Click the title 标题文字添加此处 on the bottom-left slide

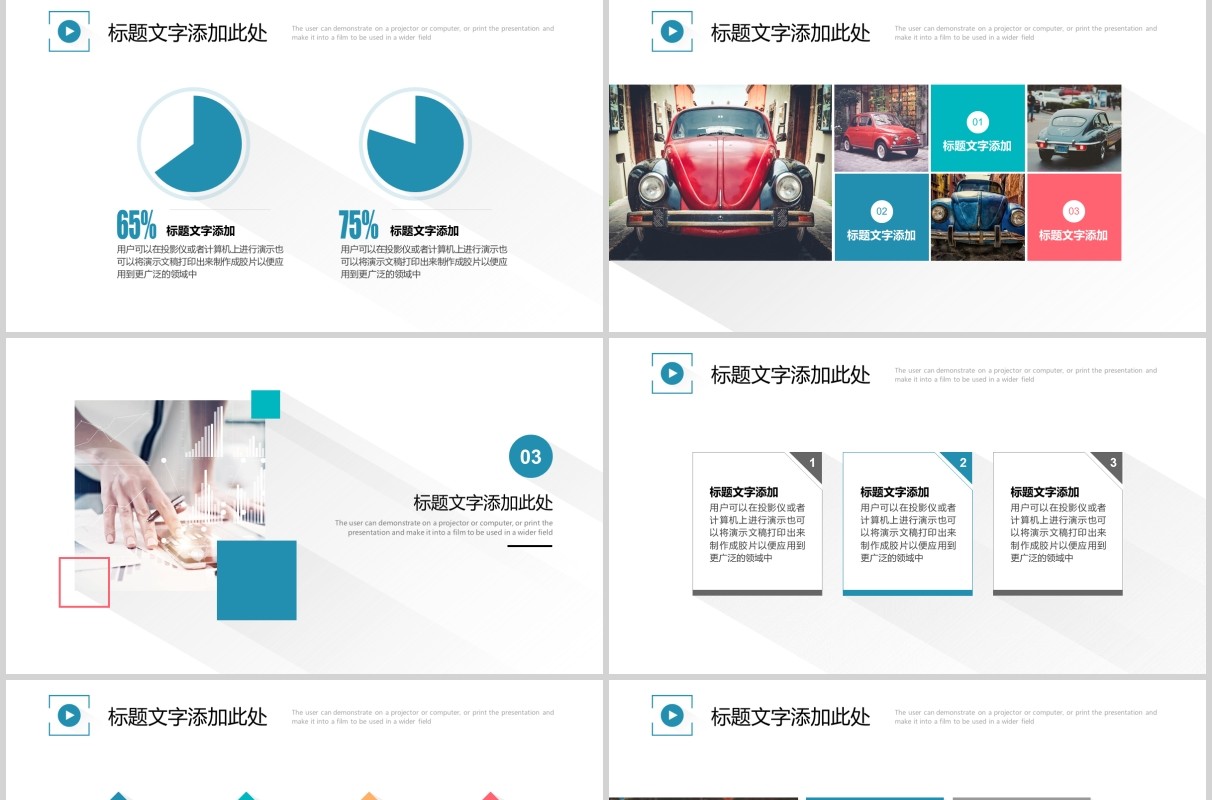[188, 716]
